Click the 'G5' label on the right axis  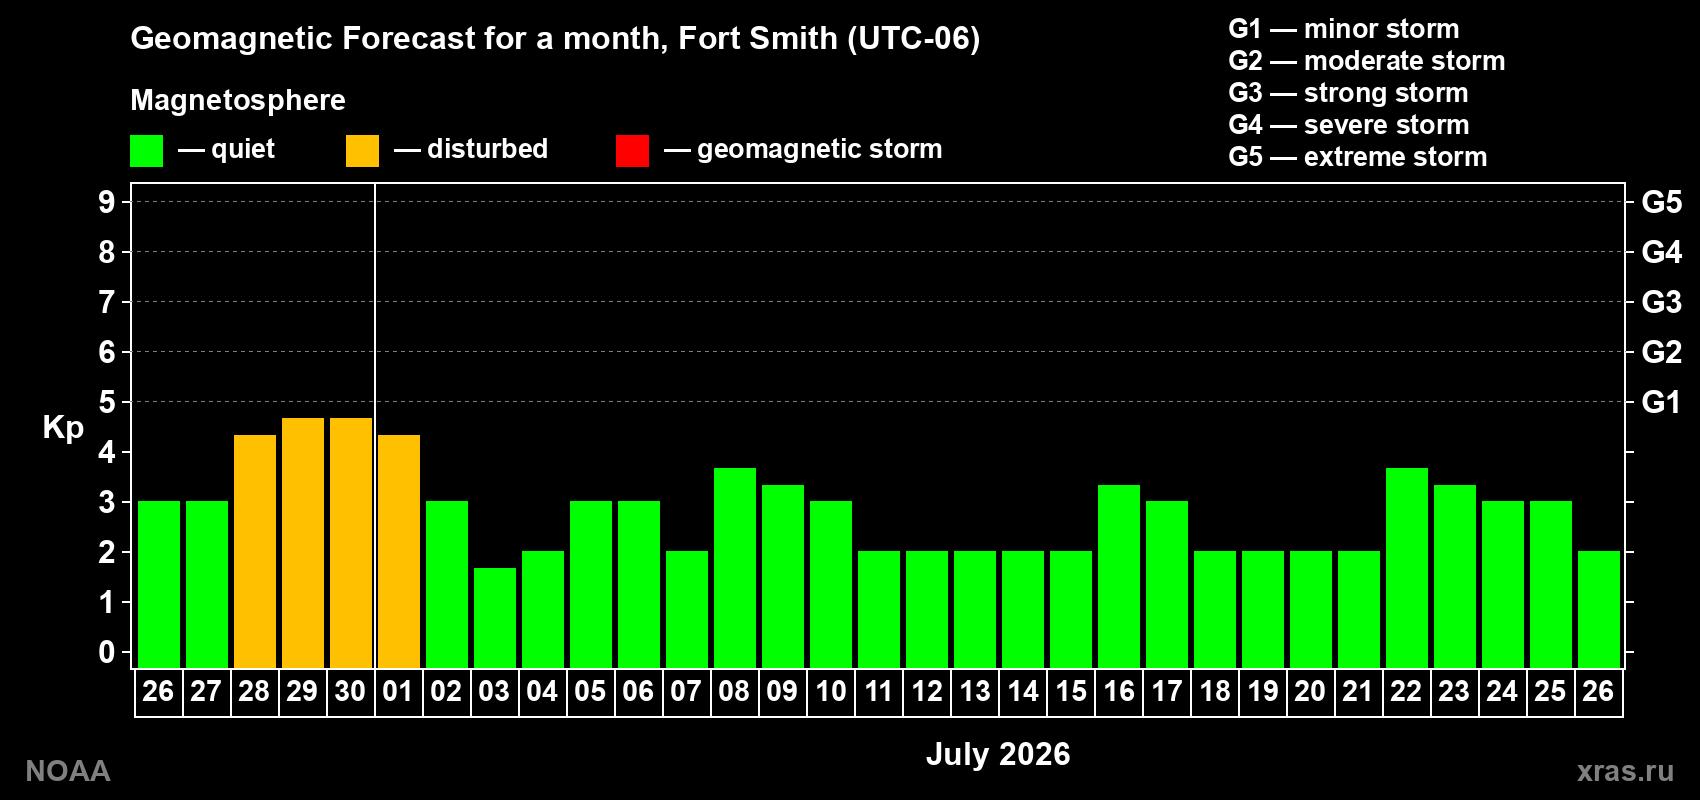pos(1662,202)
